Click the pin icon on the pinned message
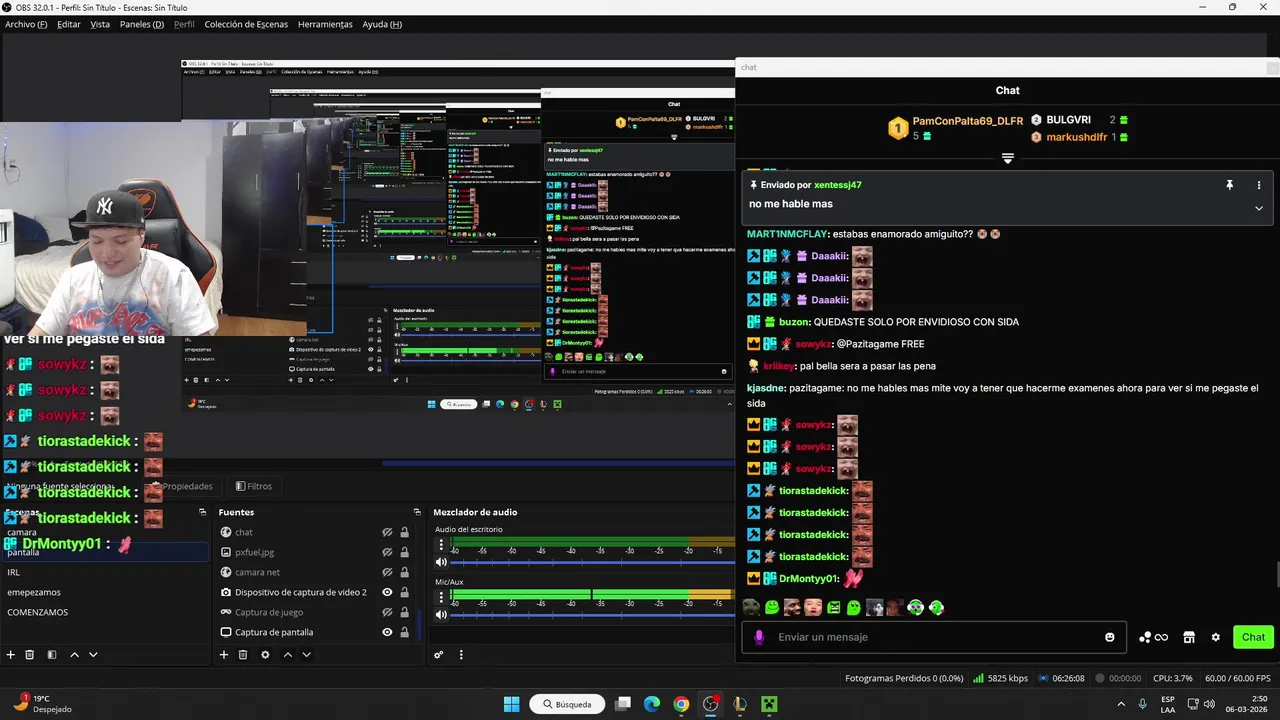Screen dimensions: 1280x720 [x=1230, y=185]
